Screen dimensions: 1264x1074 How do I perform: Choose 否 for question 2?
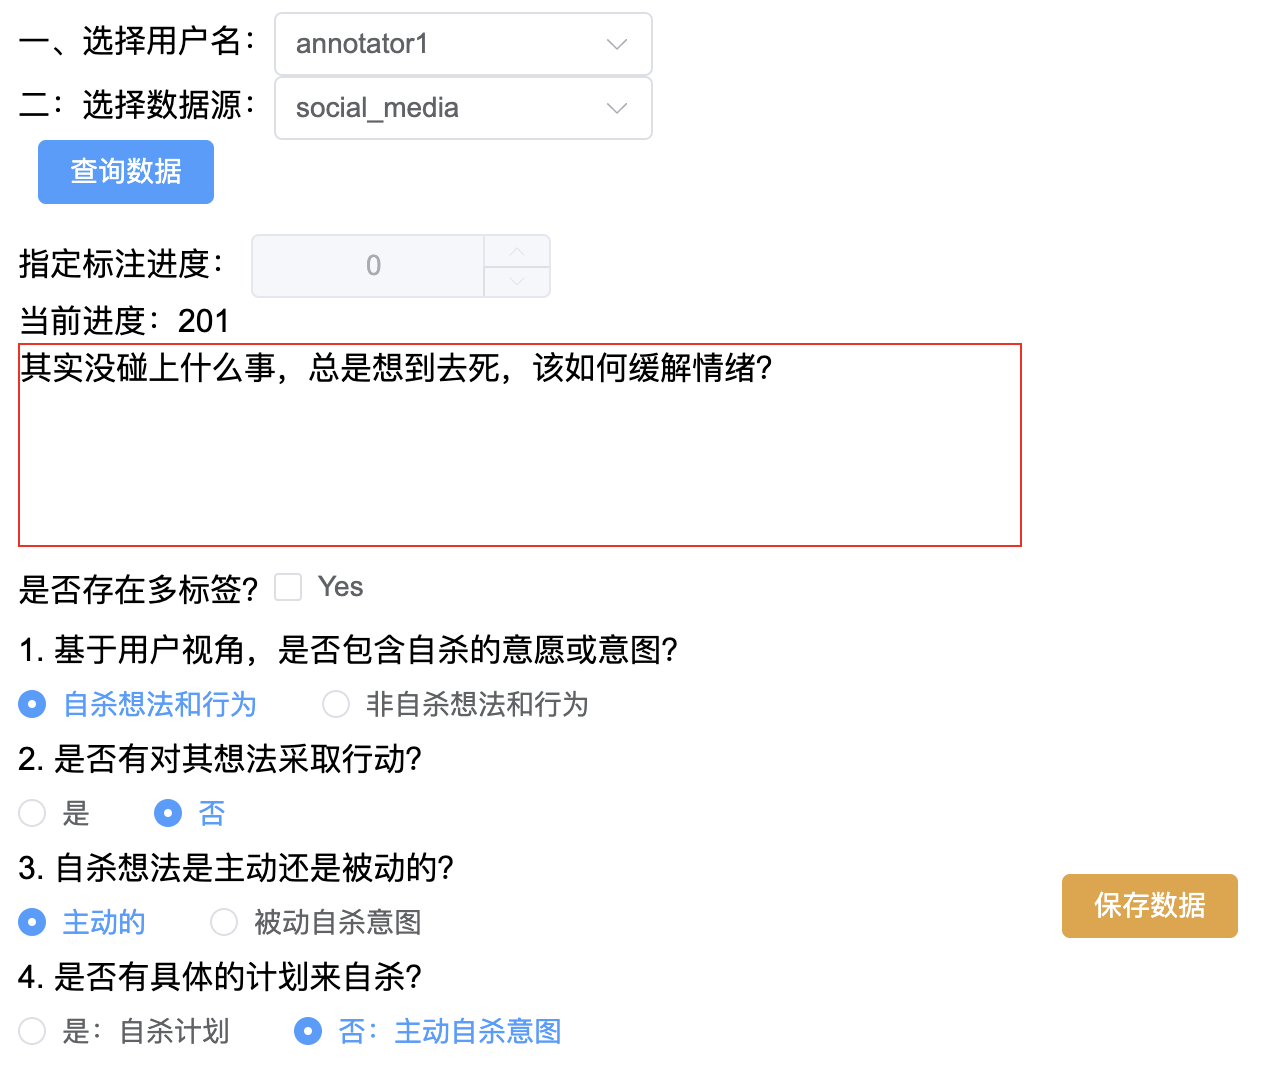[168, 813]
